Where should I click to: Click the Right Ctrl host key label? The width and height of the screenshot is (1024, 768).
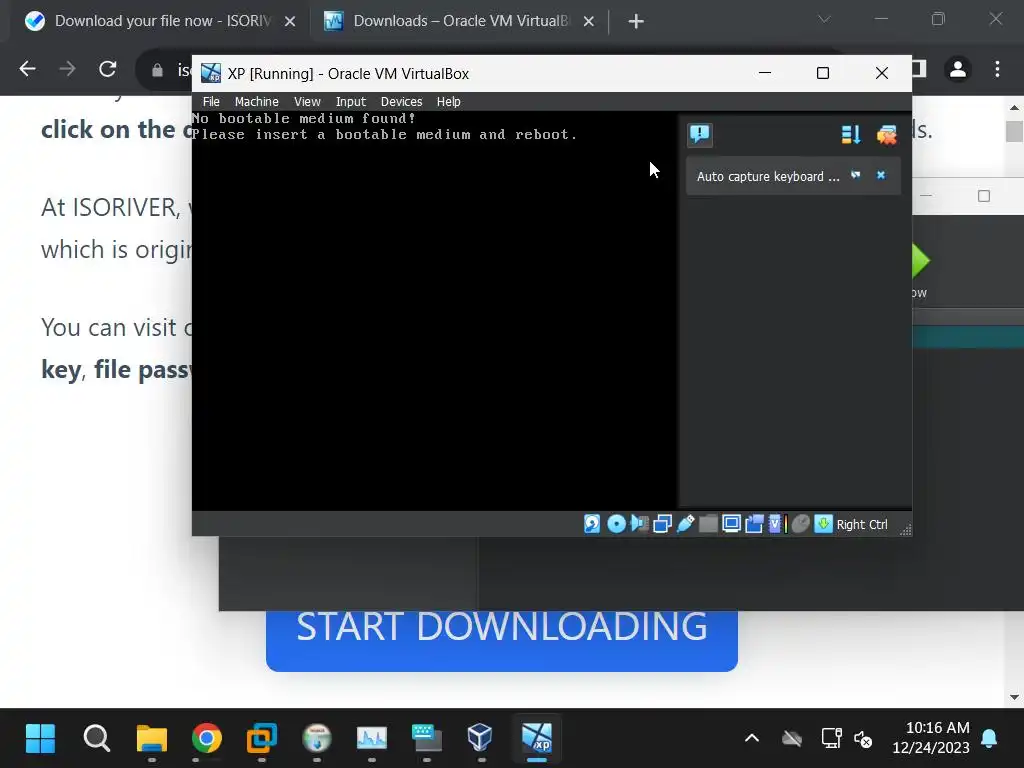[x=862, y=525]
